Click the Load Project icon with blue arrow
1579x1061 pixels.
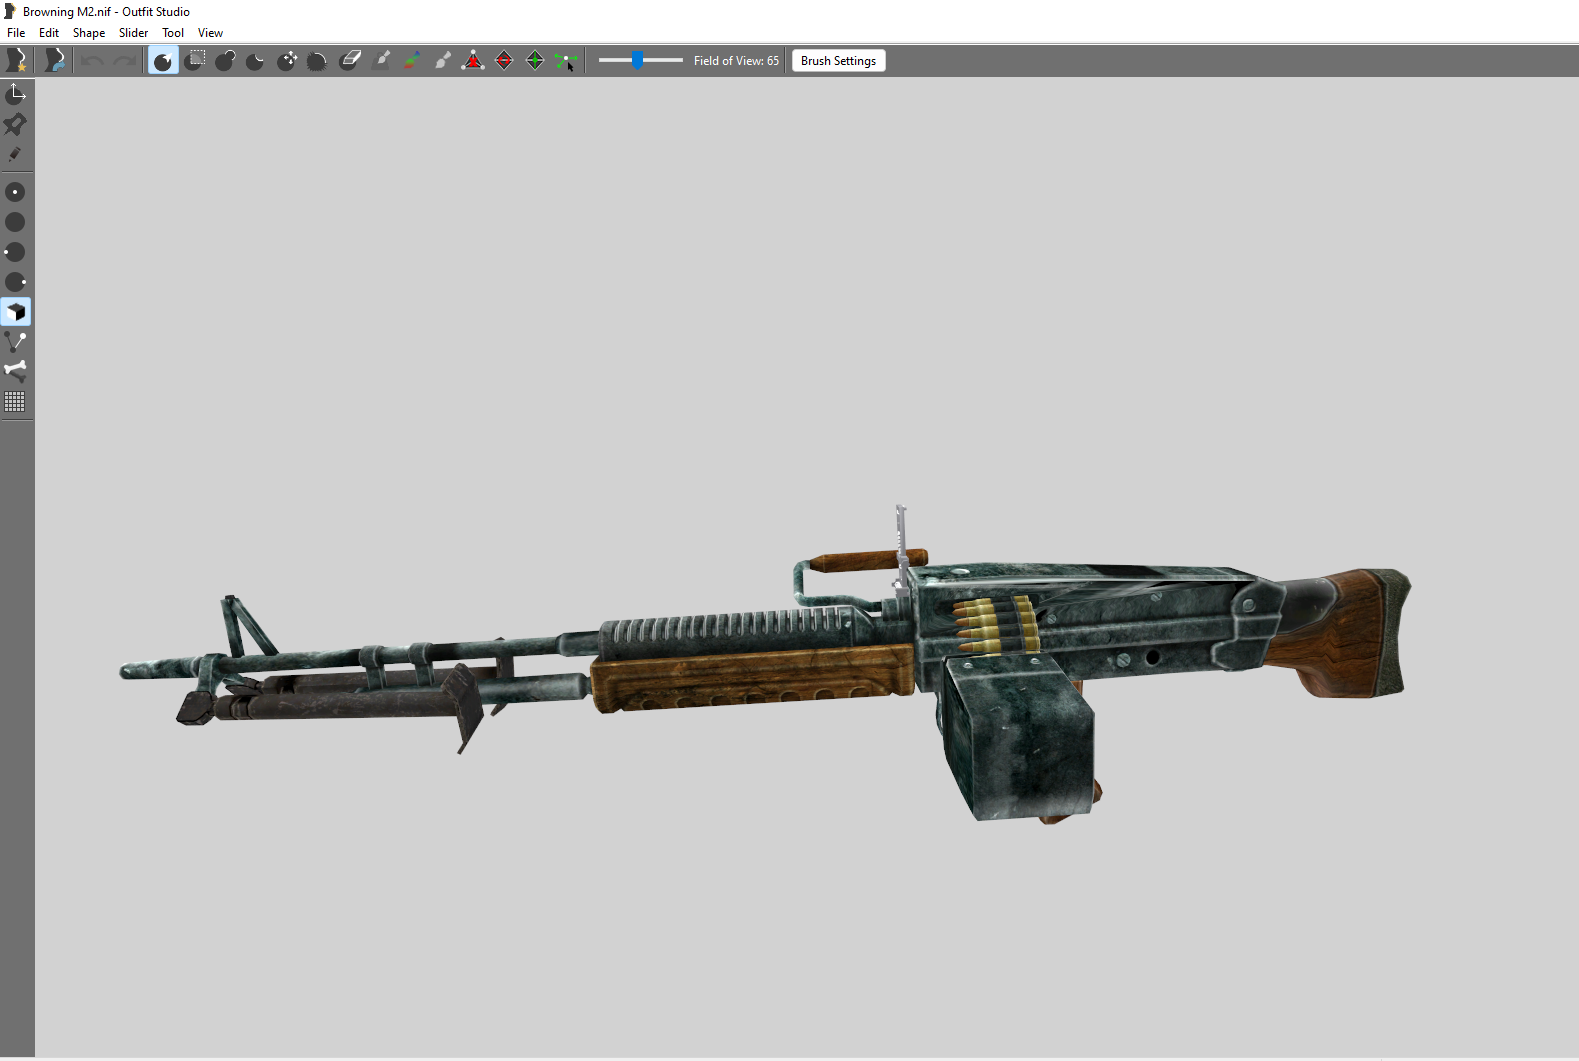[55, 61]
